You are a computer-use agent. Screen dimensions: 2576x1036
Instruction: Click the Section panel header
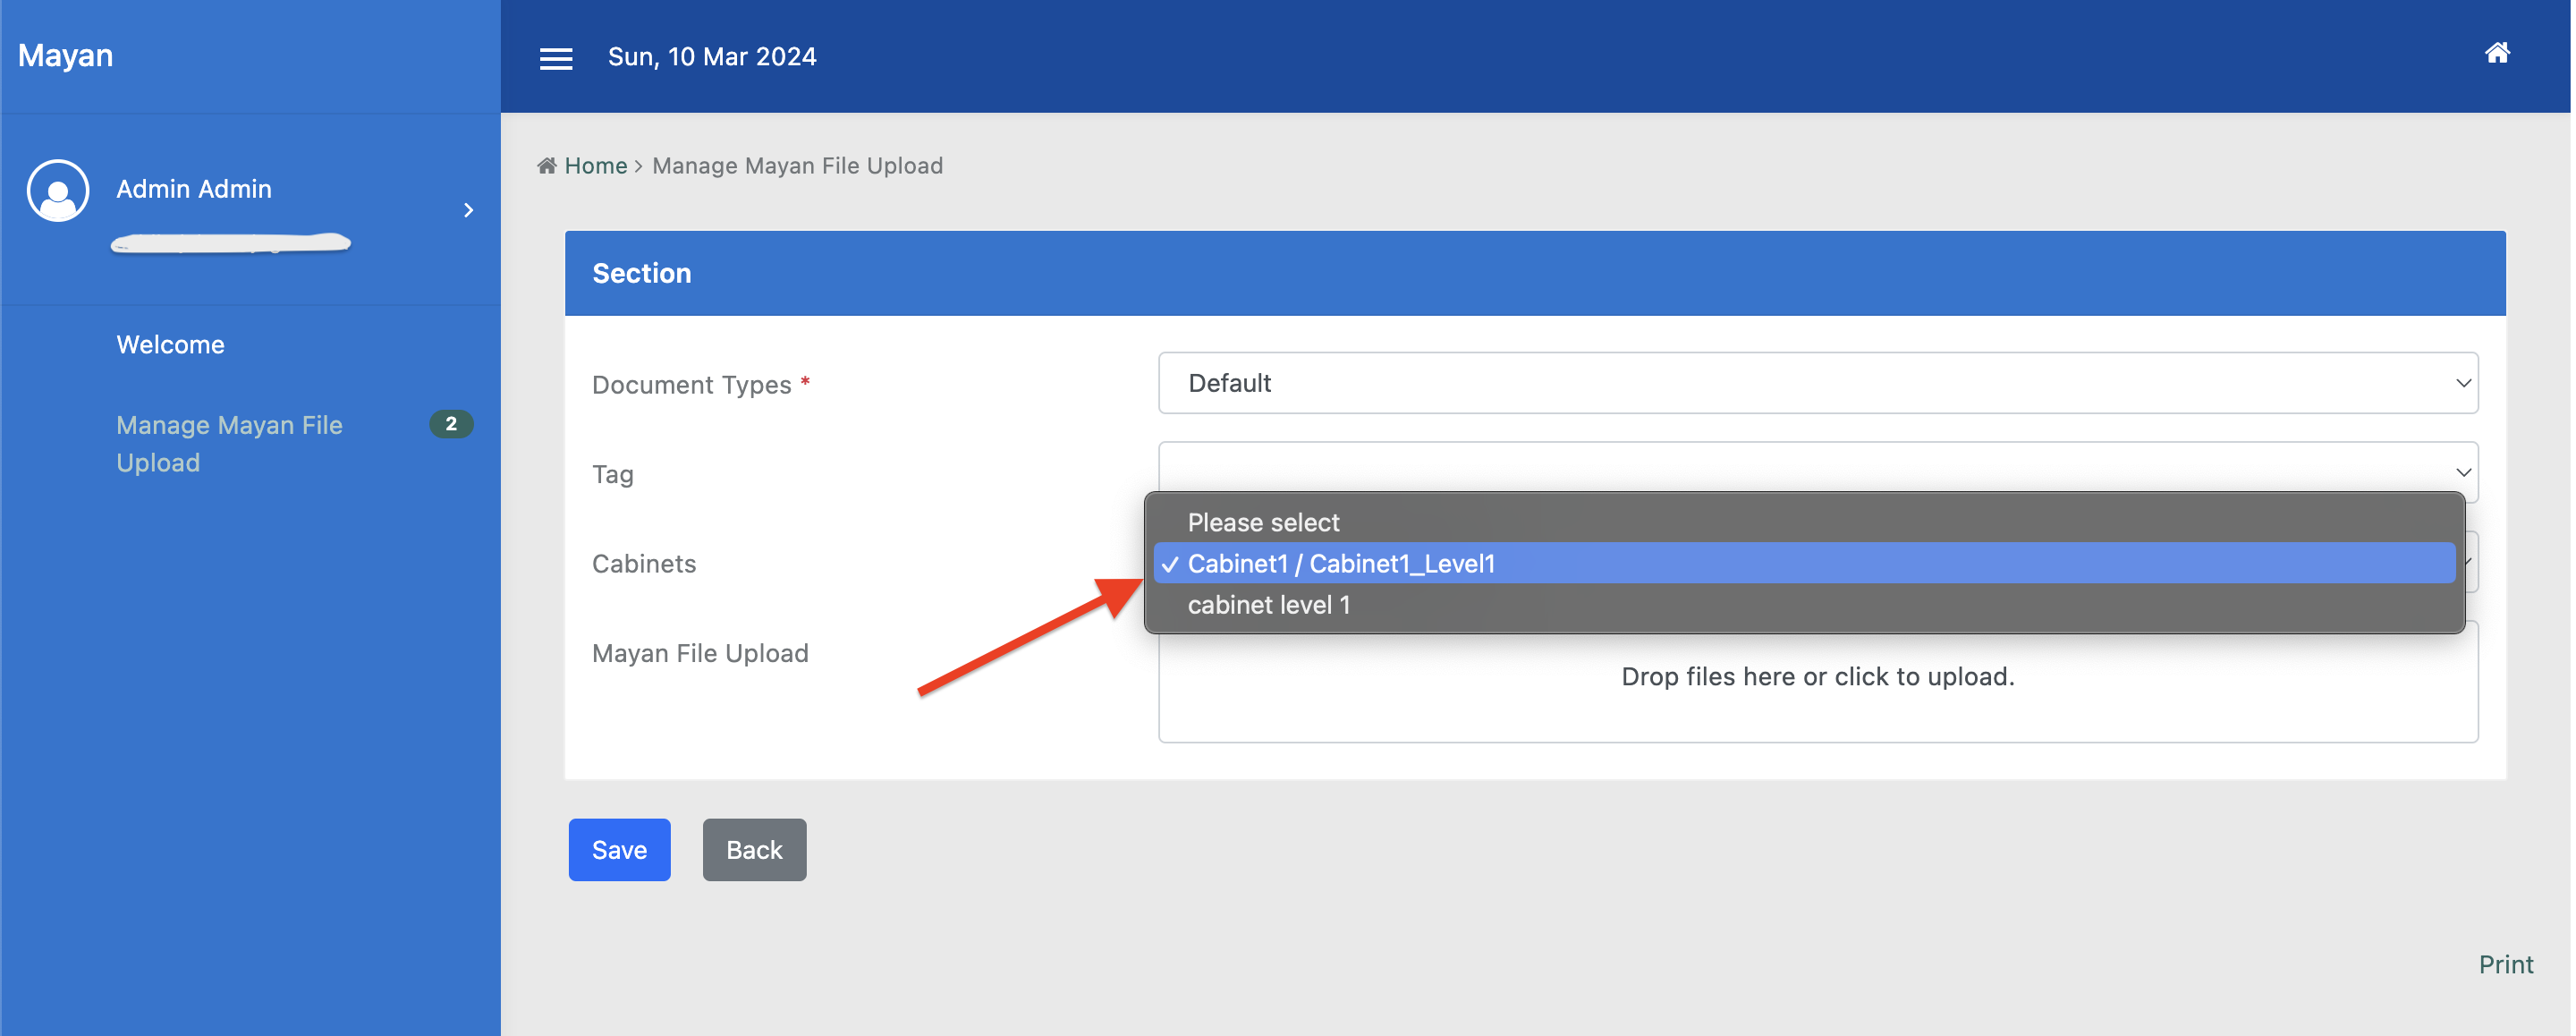[1535, 274]
